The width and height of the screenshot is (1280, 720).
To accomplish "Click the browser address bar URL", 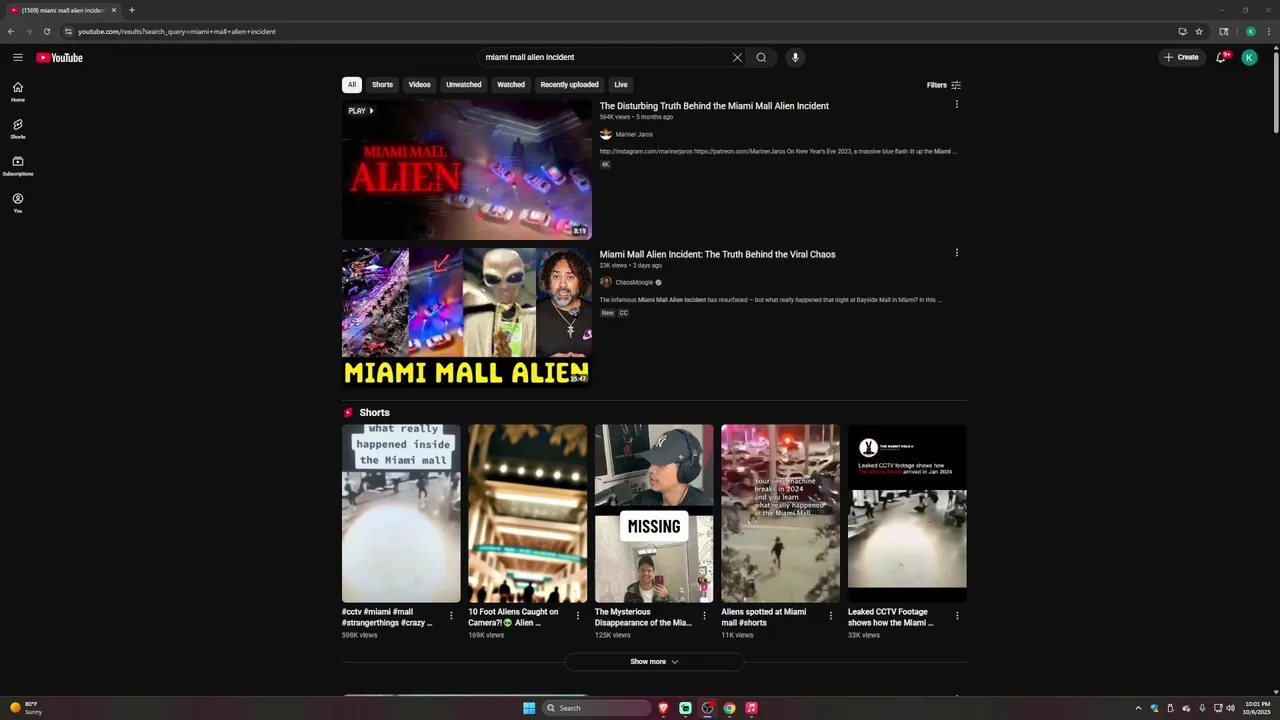I will [x=177, y=31].
